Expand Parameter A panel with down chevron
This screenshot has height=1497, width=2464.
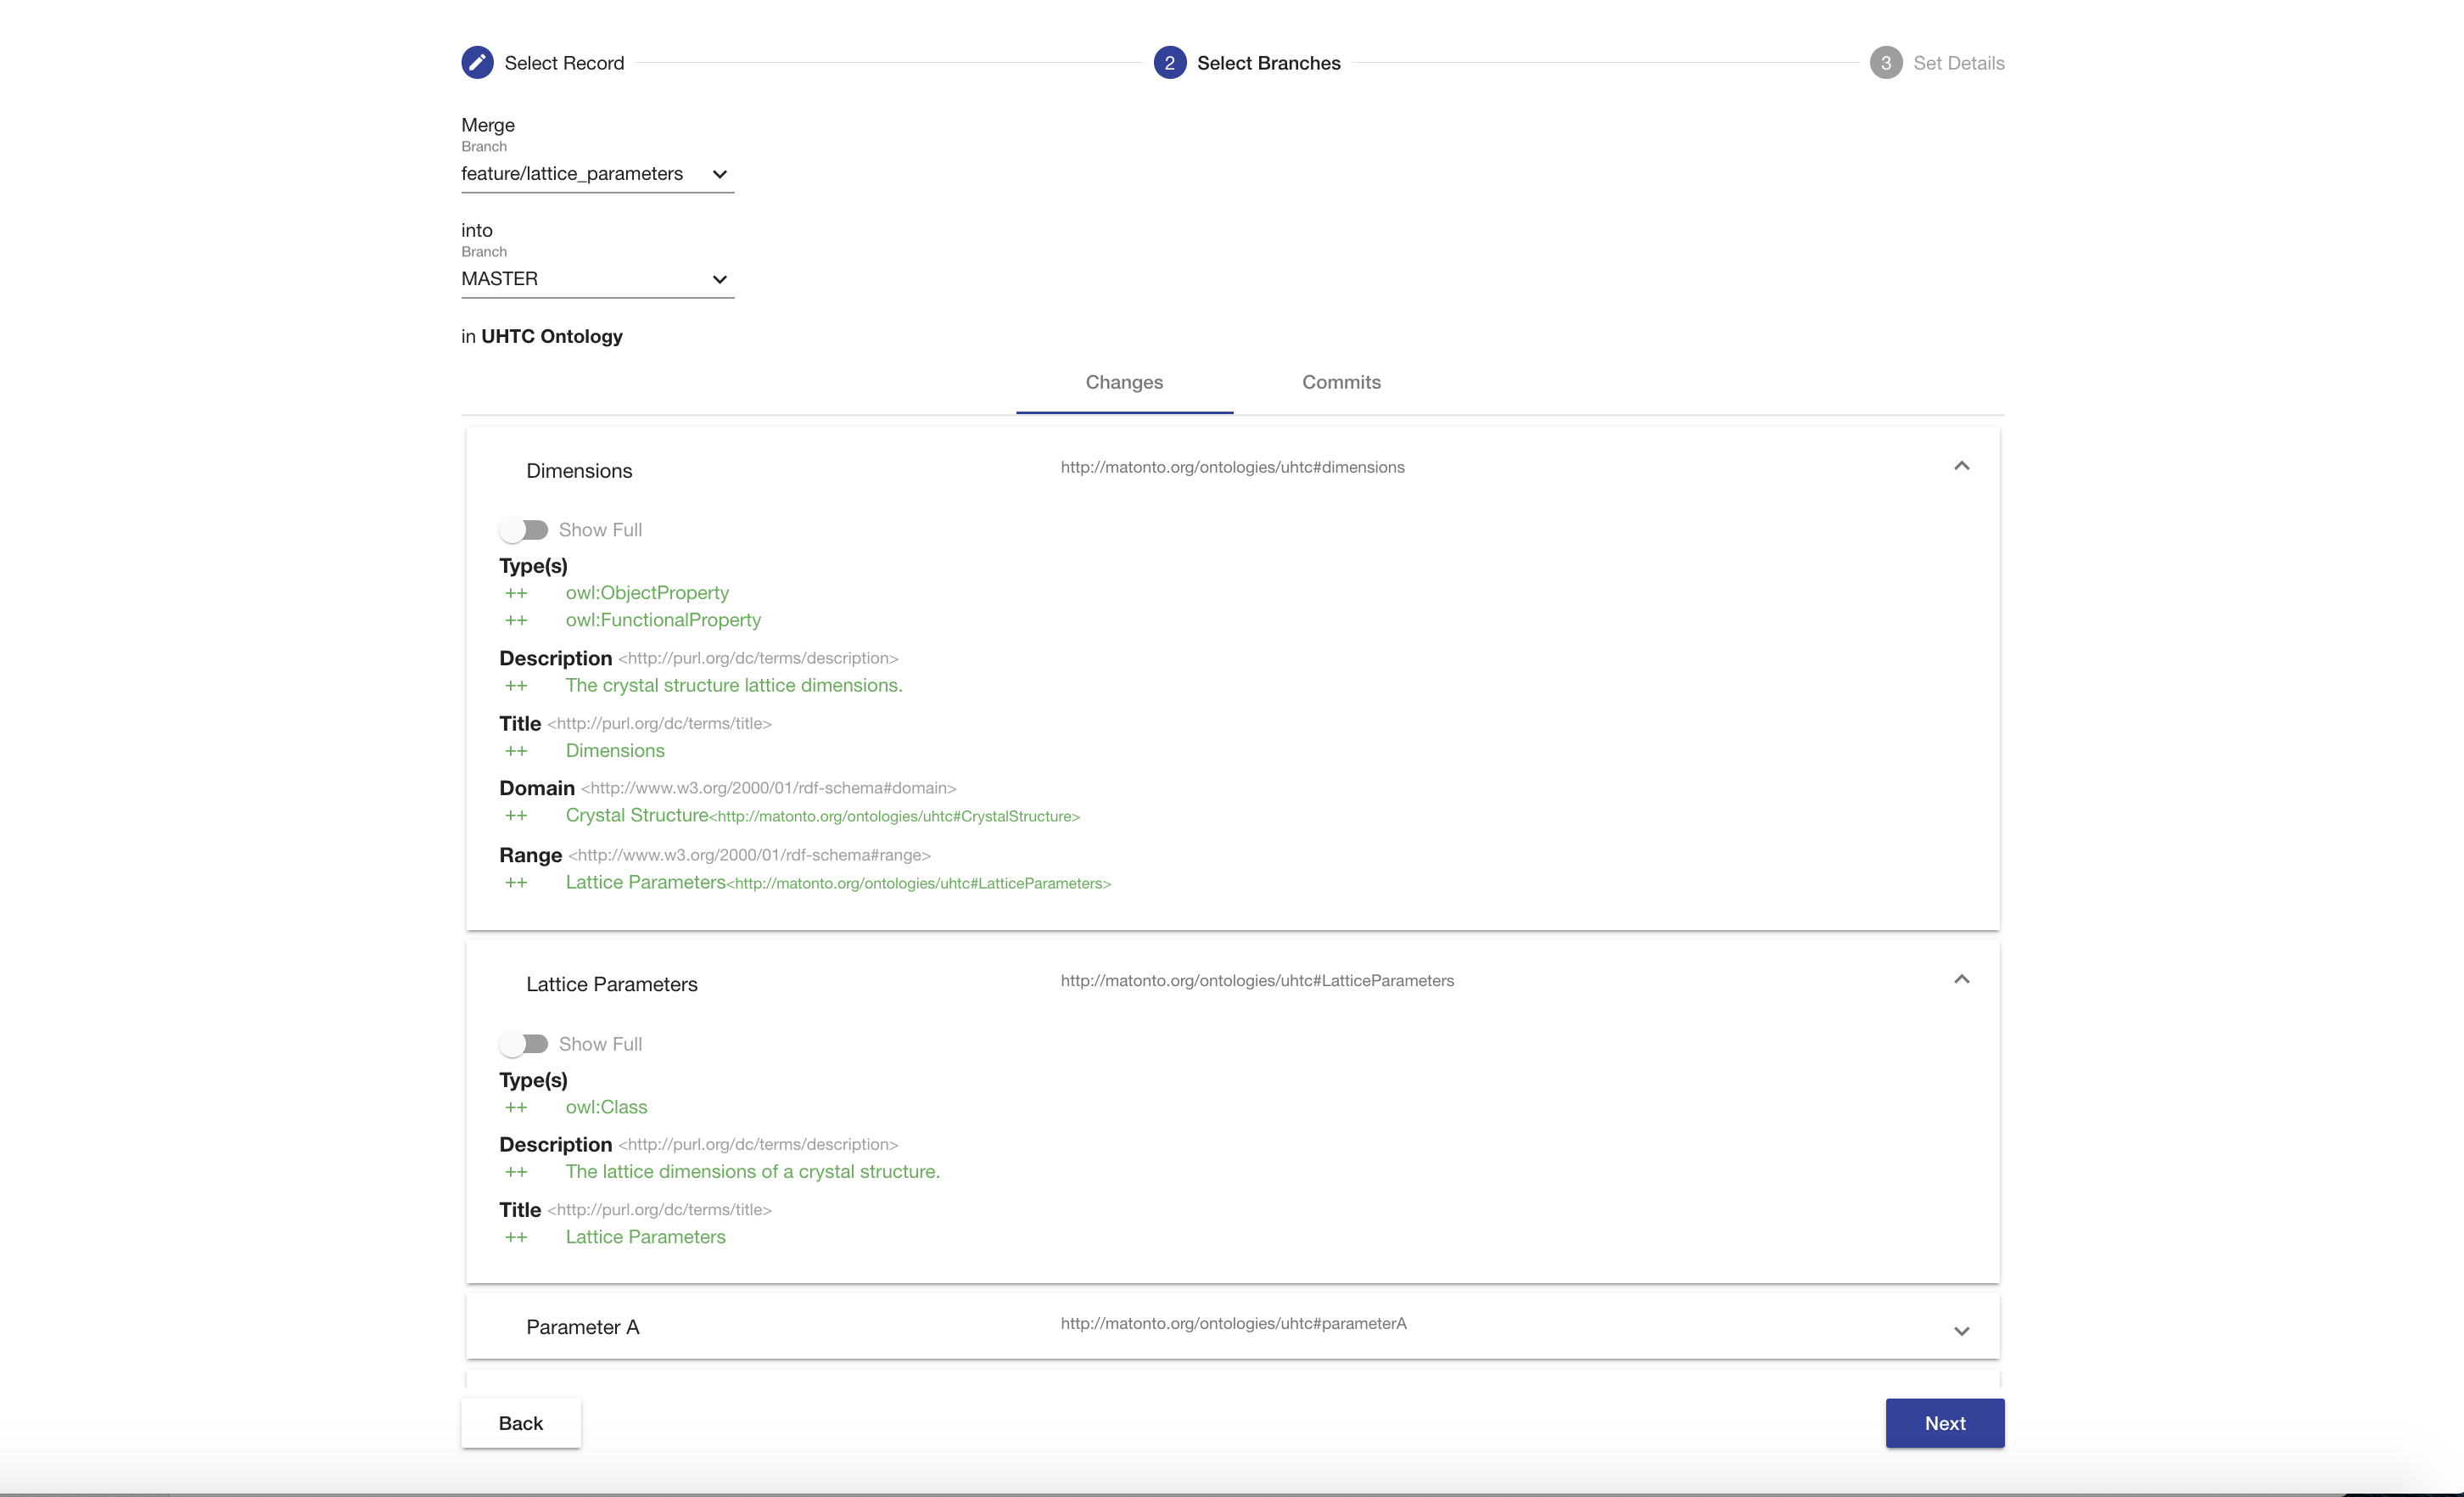pyautogui.click(x=1961, y=1331)
